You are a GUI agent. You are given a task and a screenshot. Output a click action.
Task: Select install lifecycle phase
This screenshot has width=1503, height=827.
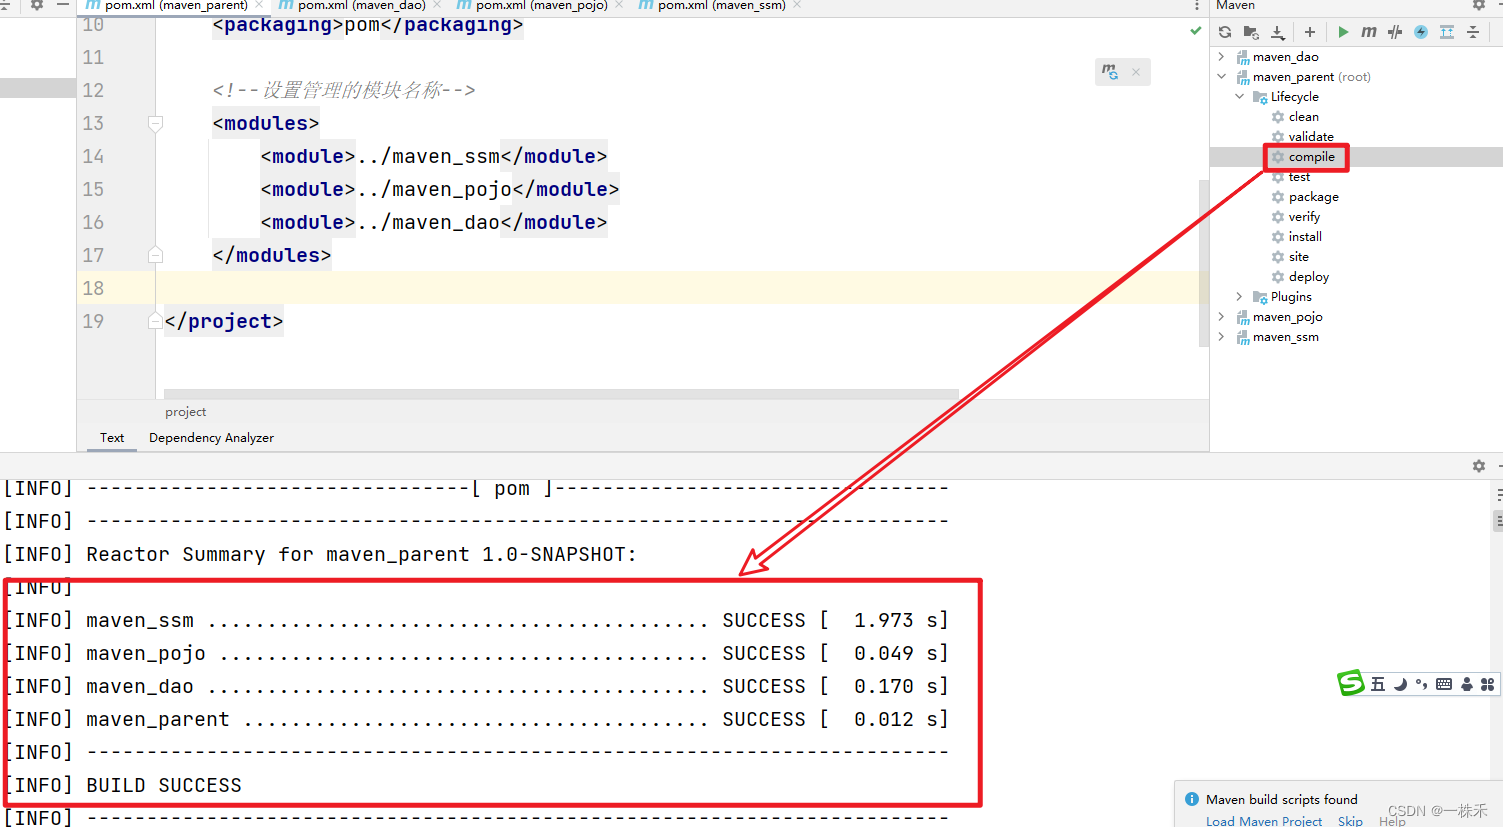pos(1305,237)
